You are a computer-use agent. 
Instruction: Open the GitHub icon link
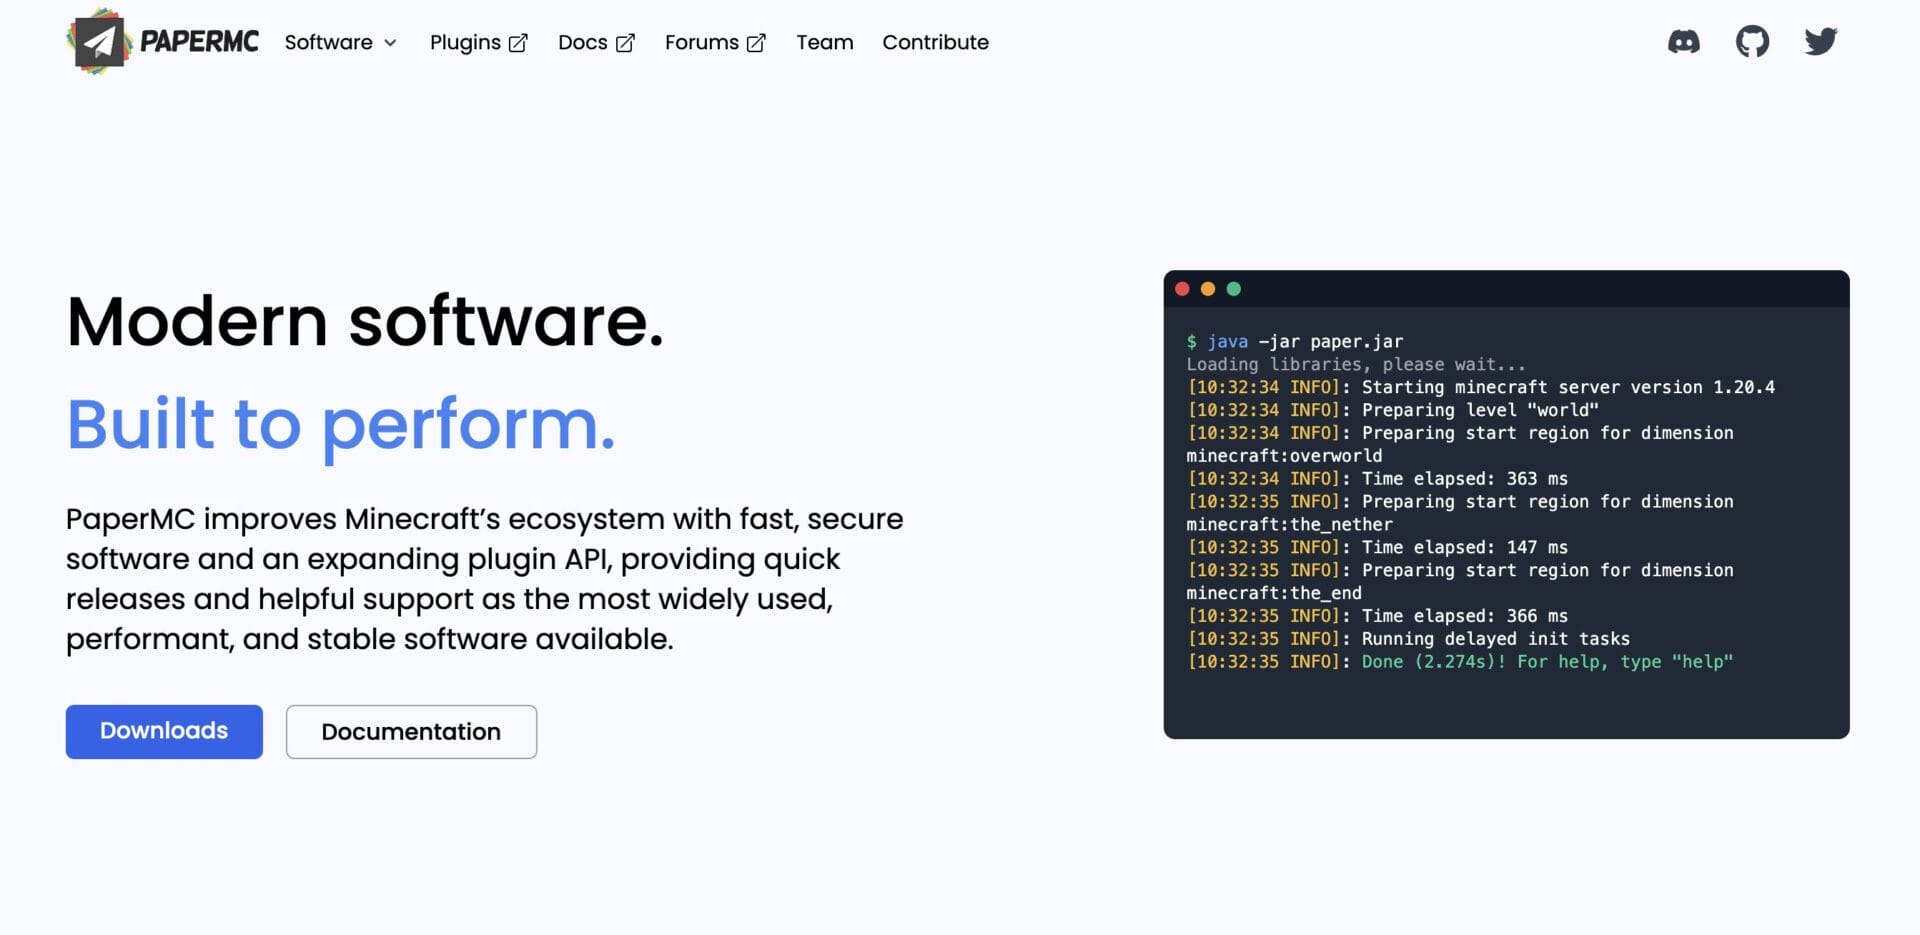click(1752, 42)
